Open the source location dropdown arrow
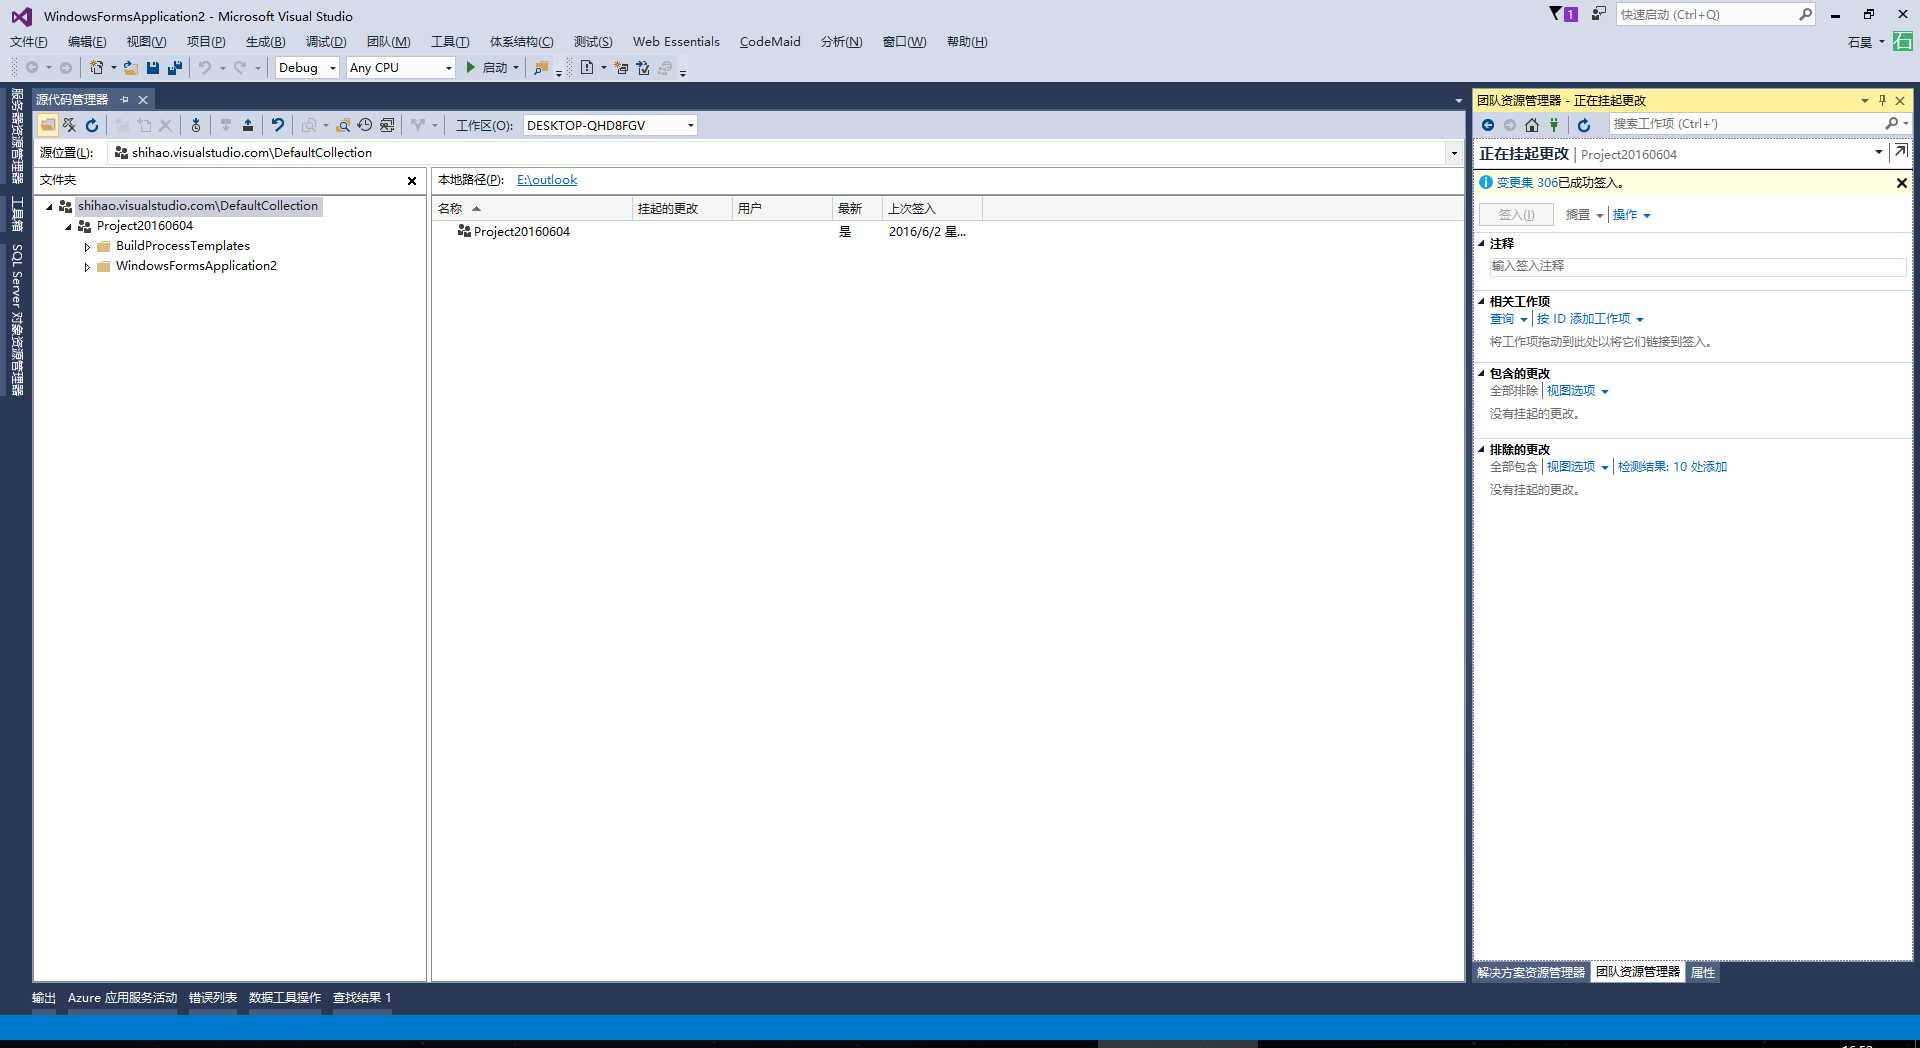This screenshot has width=1920, height=1048. point(1454,153)
